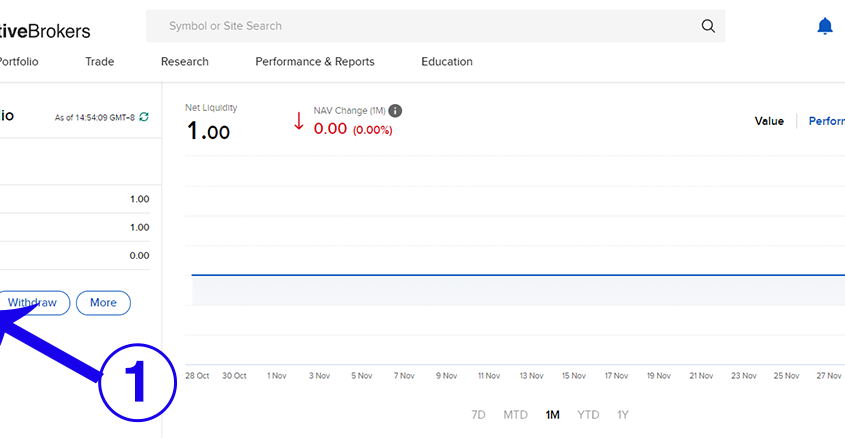Click the search magnifier icon
This screenshot has width=845, height=438.
(x=708, y=26)
